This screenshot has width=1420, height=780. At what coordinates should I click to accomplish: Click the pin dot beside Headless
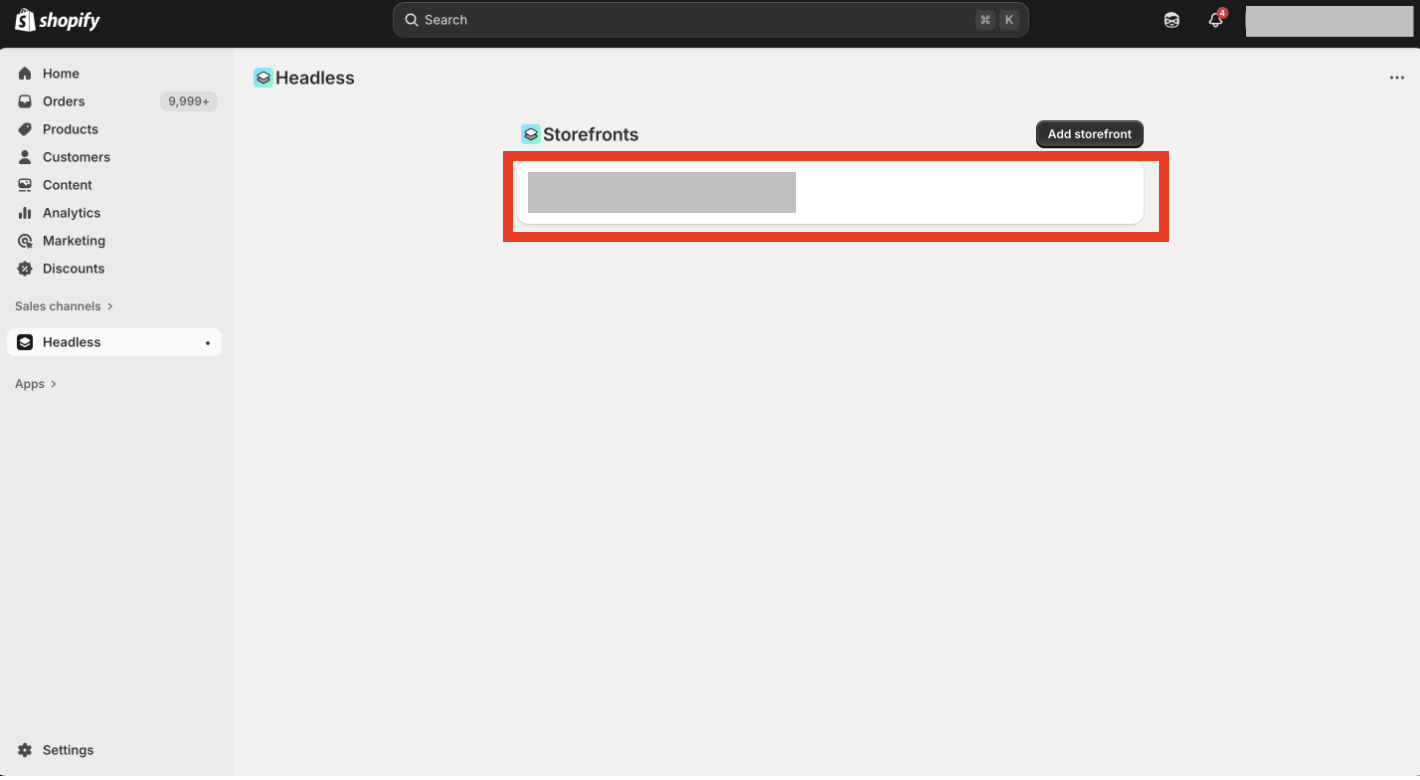point(208,343)
